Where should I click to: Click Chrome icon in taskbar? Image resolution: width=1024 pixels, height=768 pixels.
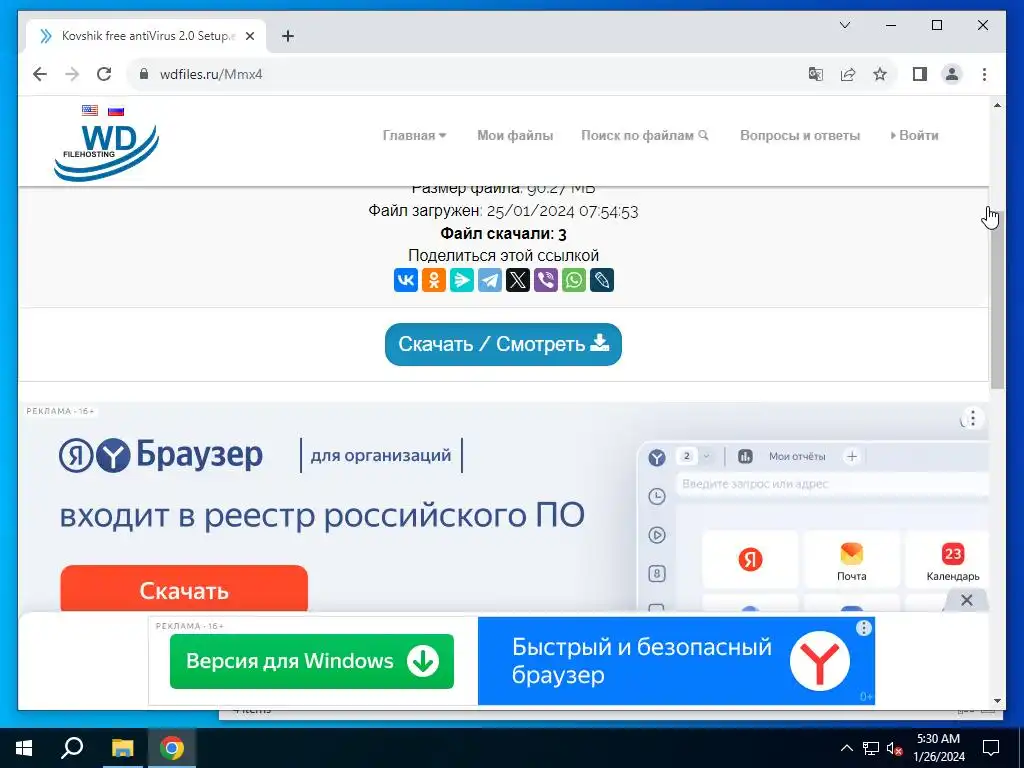click(x=172, y=748)
